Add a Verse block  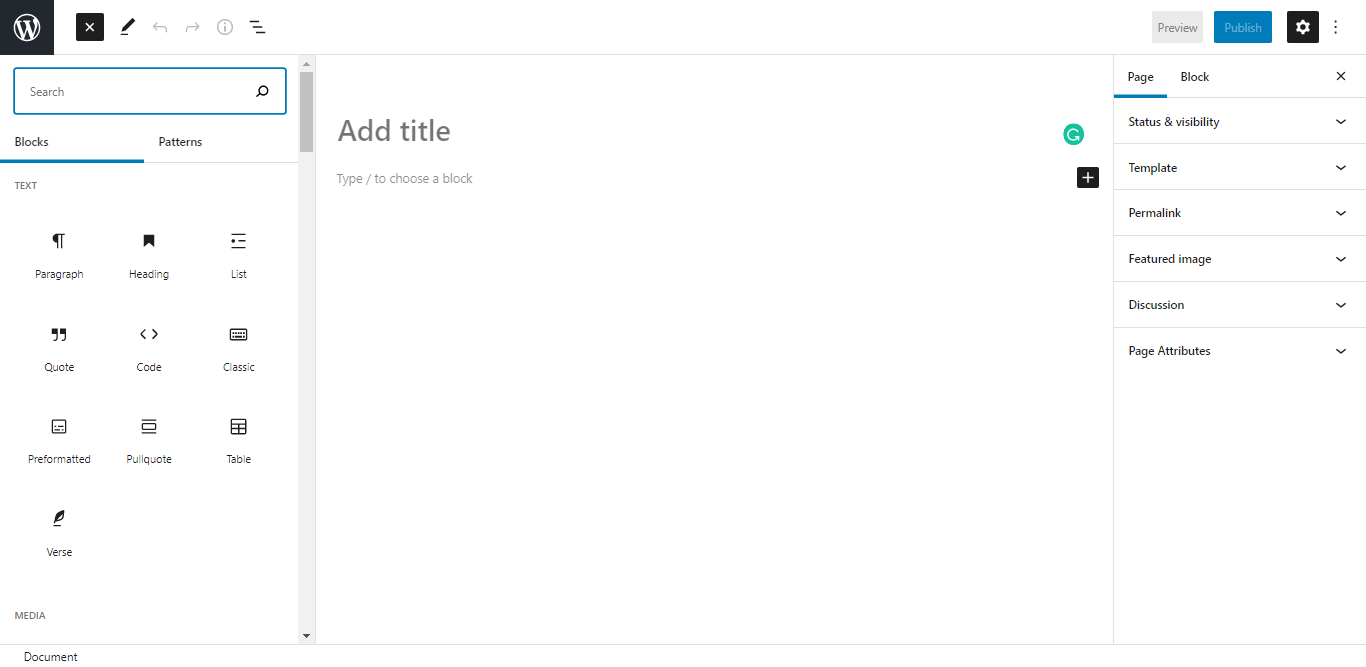click(x=59, y=532)
